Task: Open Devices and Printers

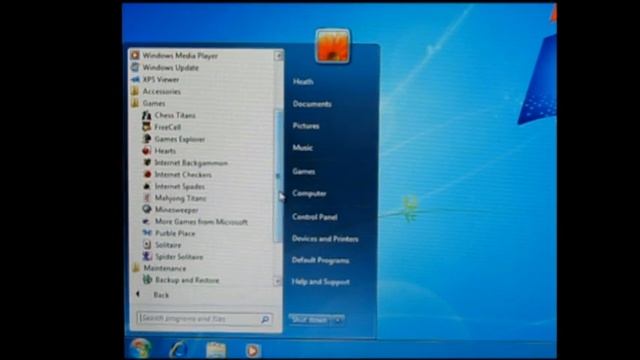Action: 325,239
